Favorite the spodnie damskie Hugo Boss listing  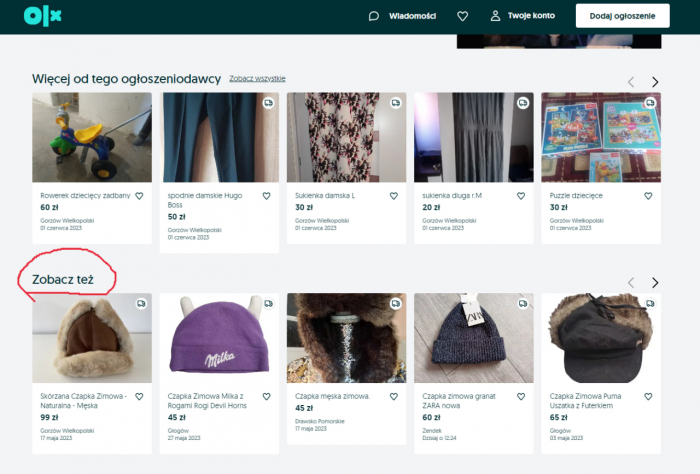click(x=267, y=196)
